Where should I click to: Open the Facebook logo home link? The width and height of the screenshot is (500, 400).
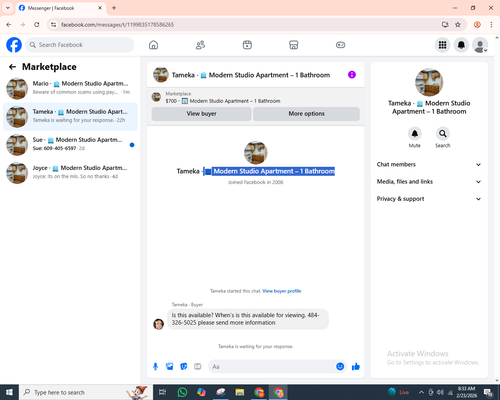pos(14,45)
